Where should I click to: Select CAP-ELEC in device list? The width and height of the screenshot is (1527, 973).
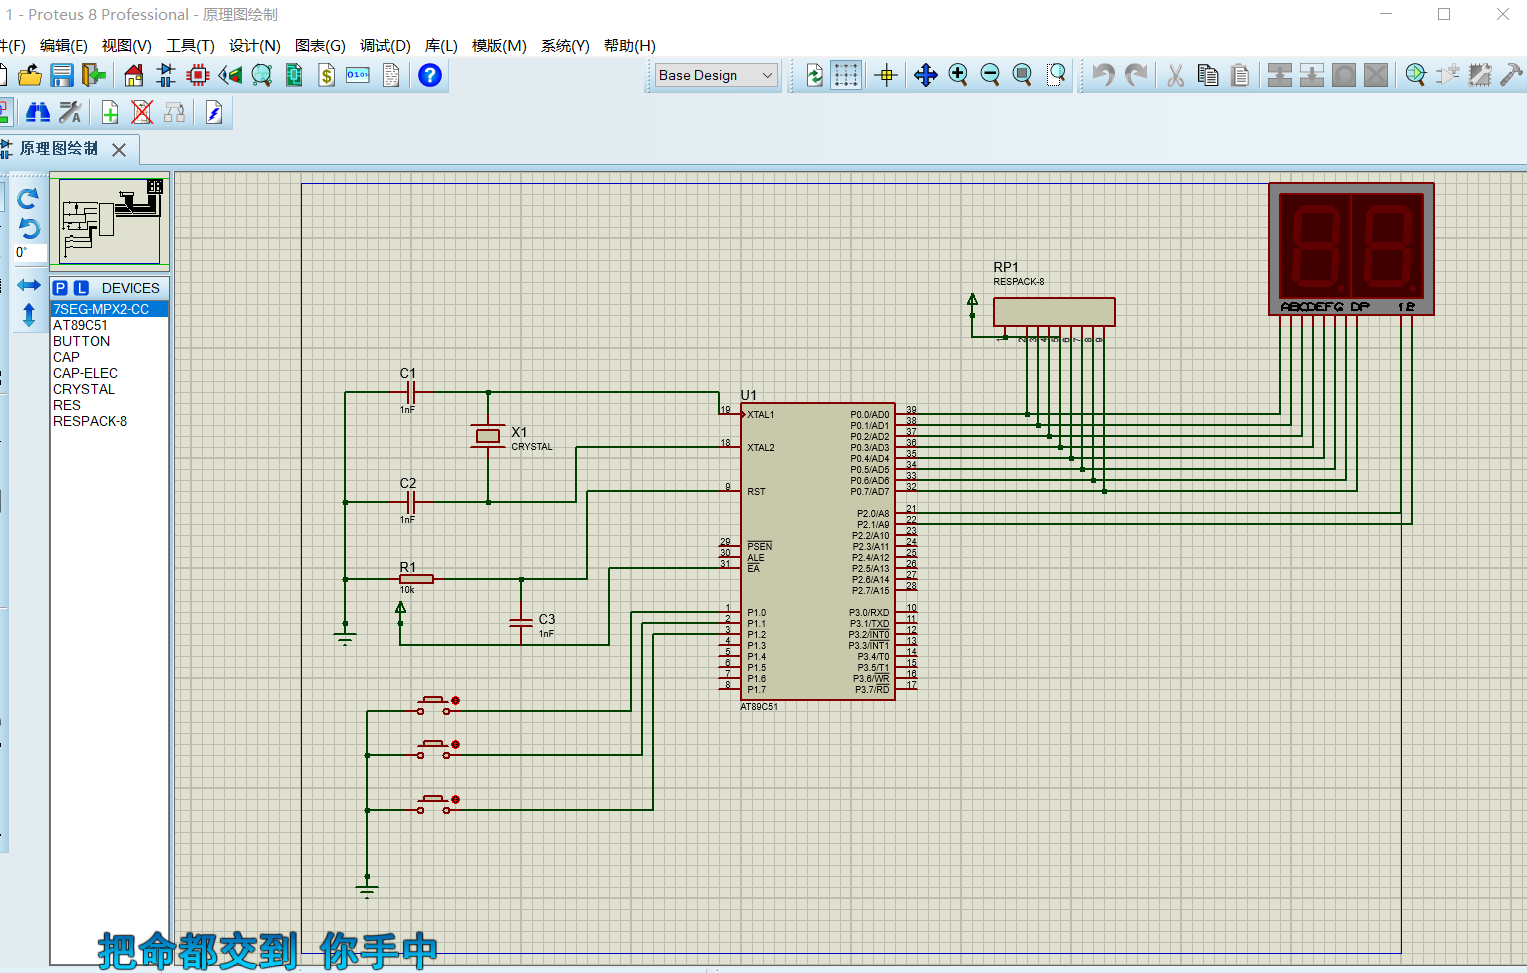pos(109,373)
